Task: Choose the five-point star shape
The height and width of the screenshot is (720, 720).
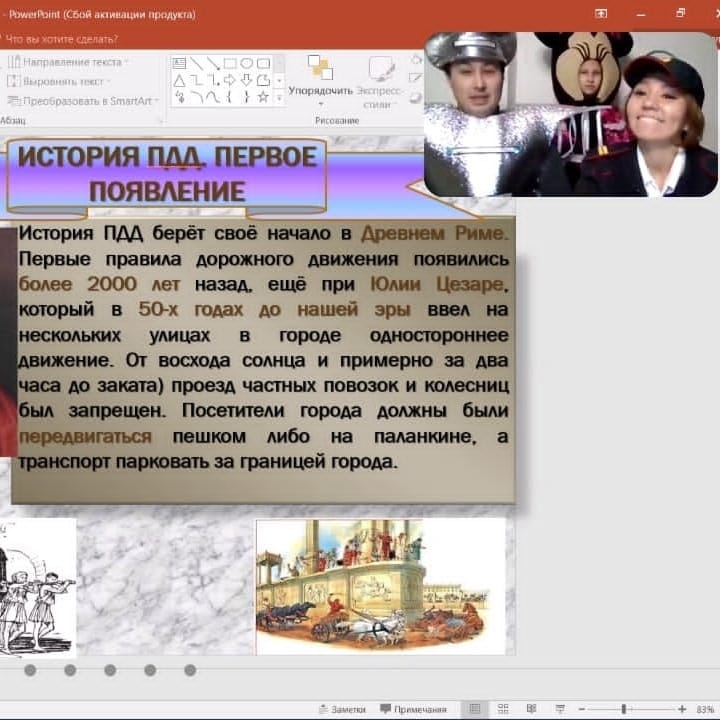Action: click(263, 97)
